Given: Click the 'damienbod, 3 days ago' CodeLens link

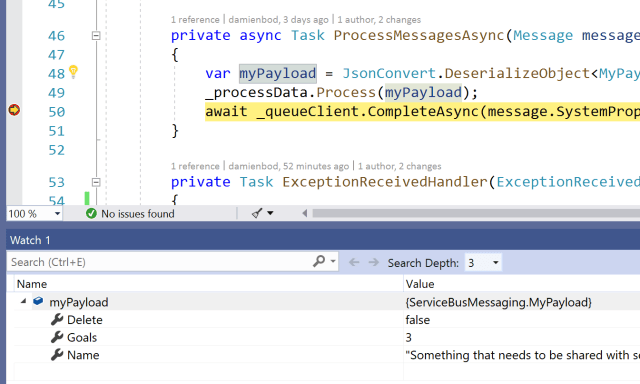Looking at the screenshot, I should pos(278,20).
